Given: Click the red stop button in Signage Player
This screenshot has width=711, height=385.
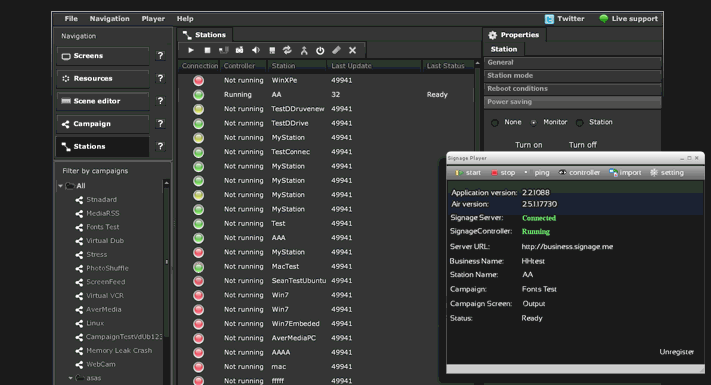Looking at the screenshot, I should 503,173.
